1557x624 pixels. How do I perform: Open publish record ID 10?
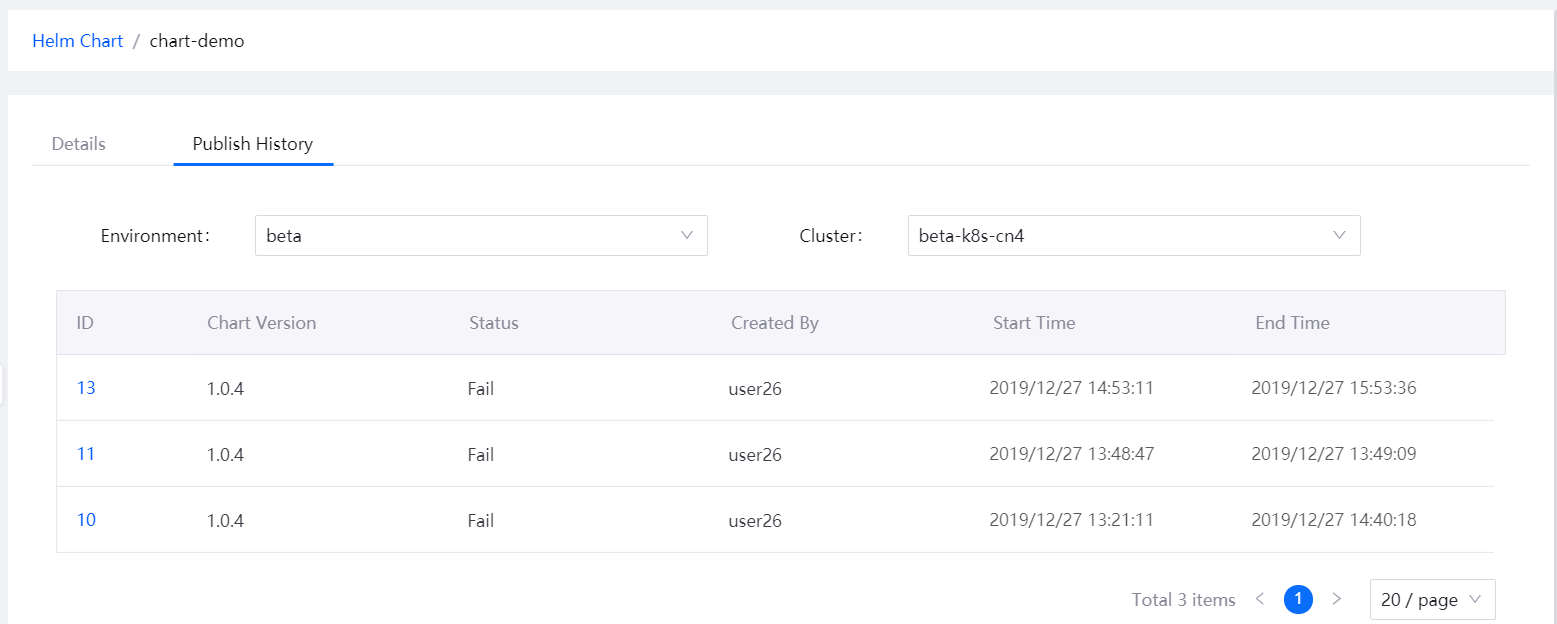[86, 520]
